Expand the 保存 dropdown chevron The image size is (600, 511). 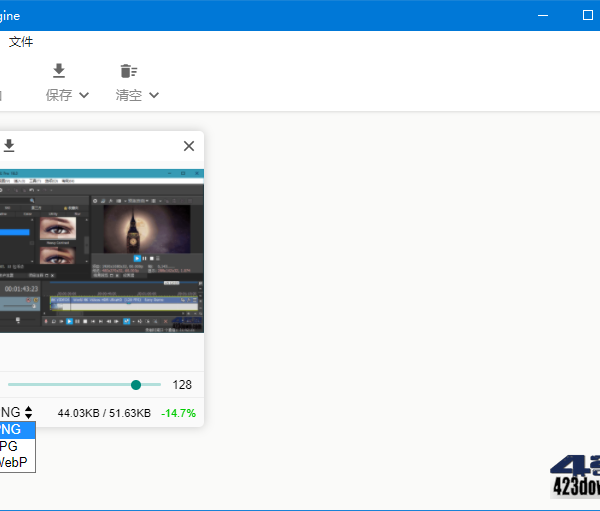click(84, 95)
